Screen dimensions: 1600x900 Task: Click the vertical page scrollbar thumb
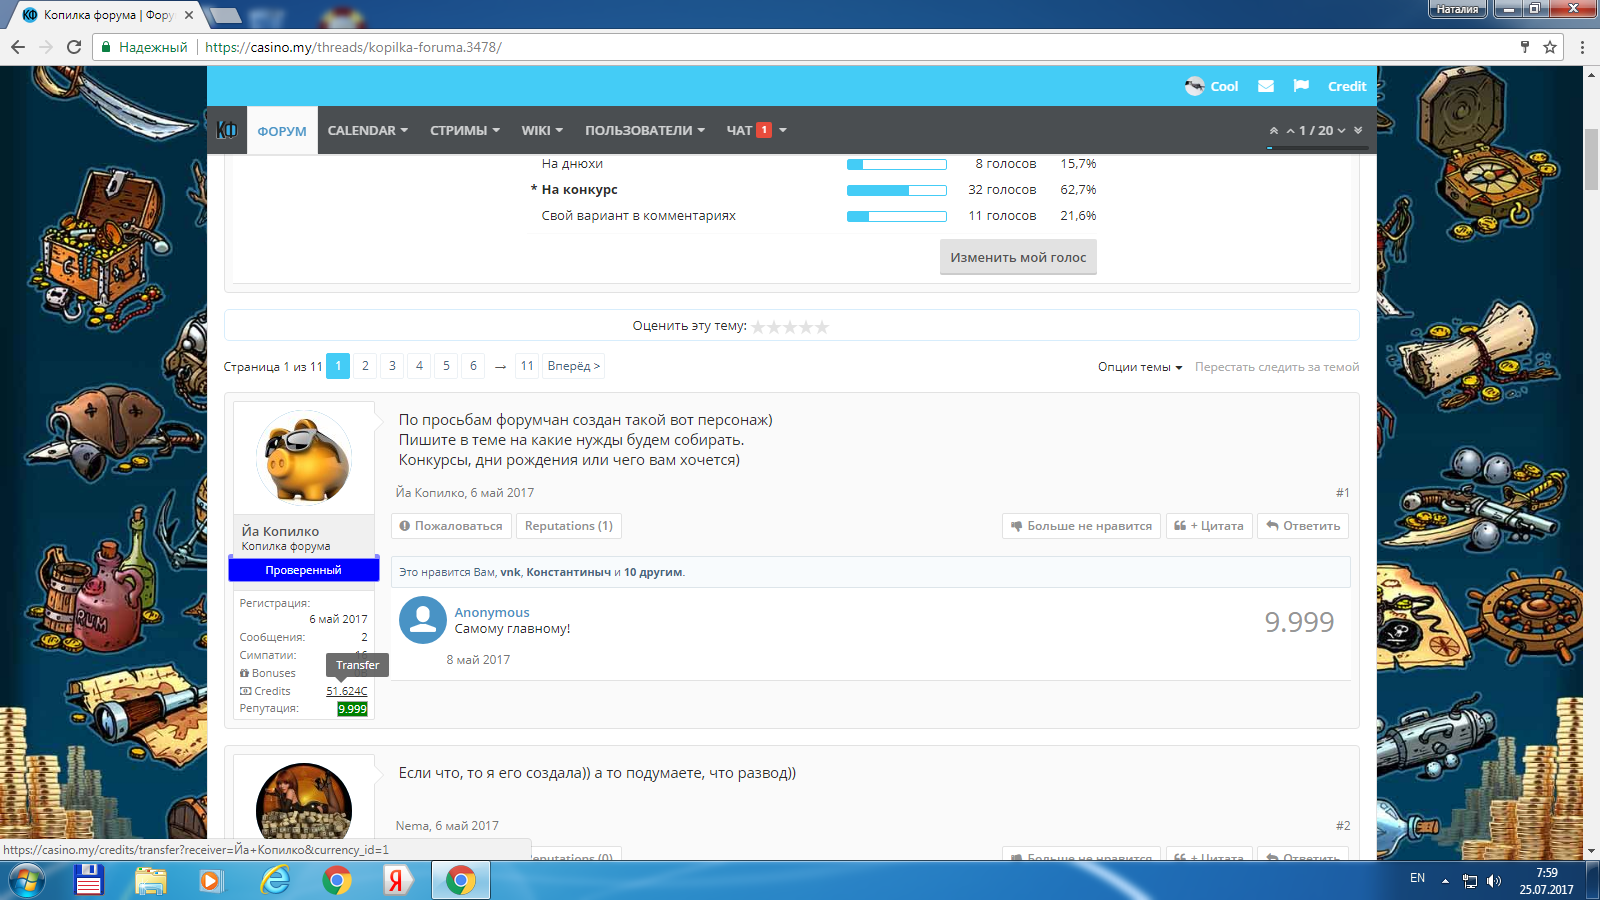[1591, 160]
